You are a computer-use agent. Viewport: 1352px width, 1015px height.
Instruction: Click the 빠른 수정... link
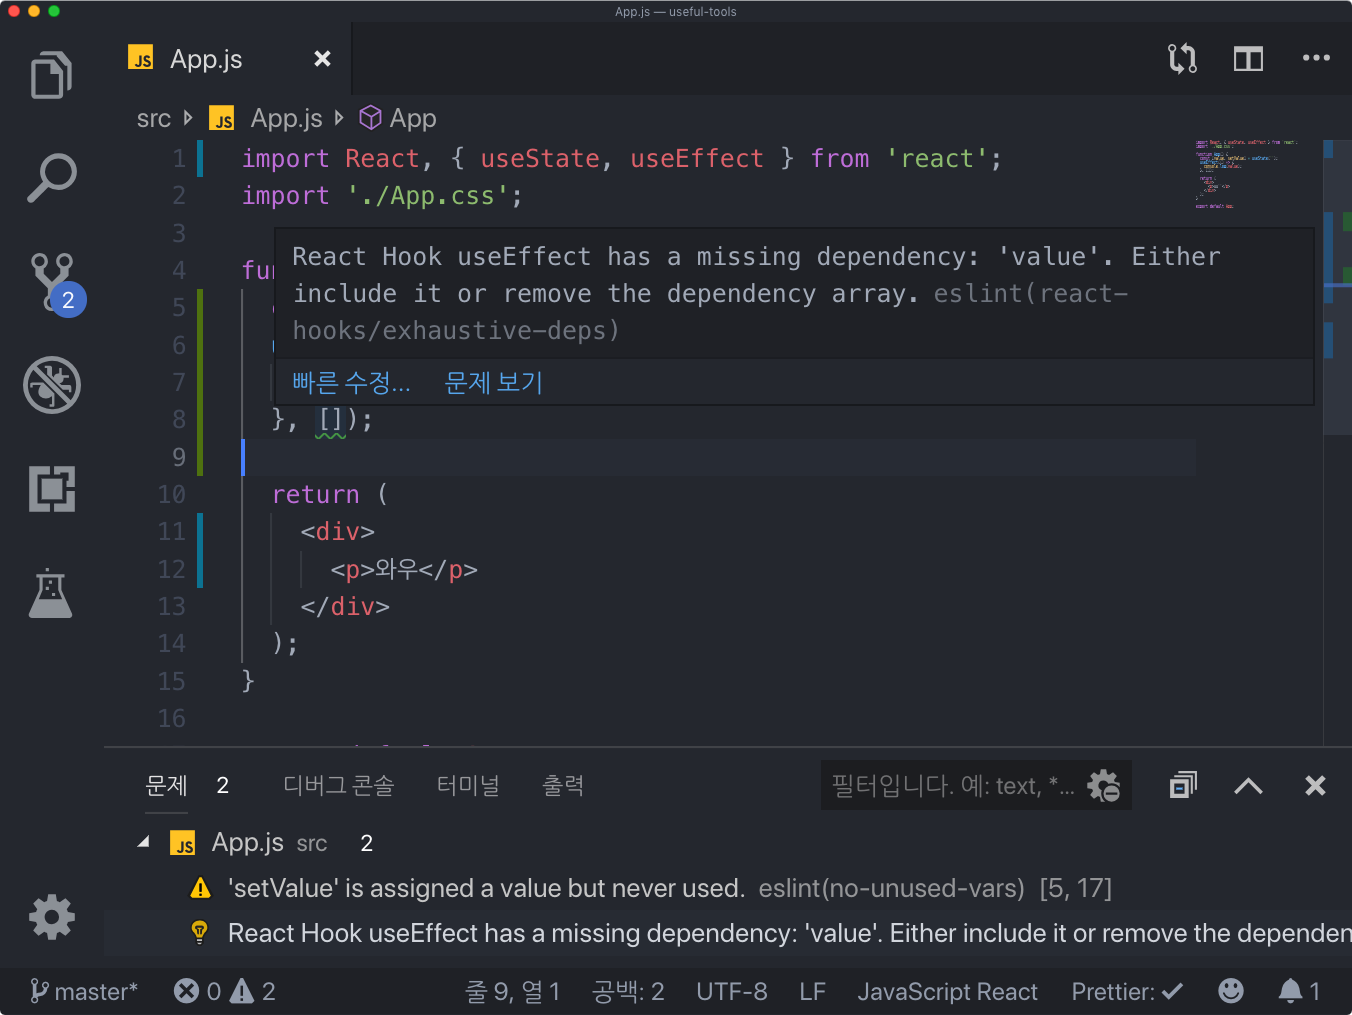click(351, 383)
